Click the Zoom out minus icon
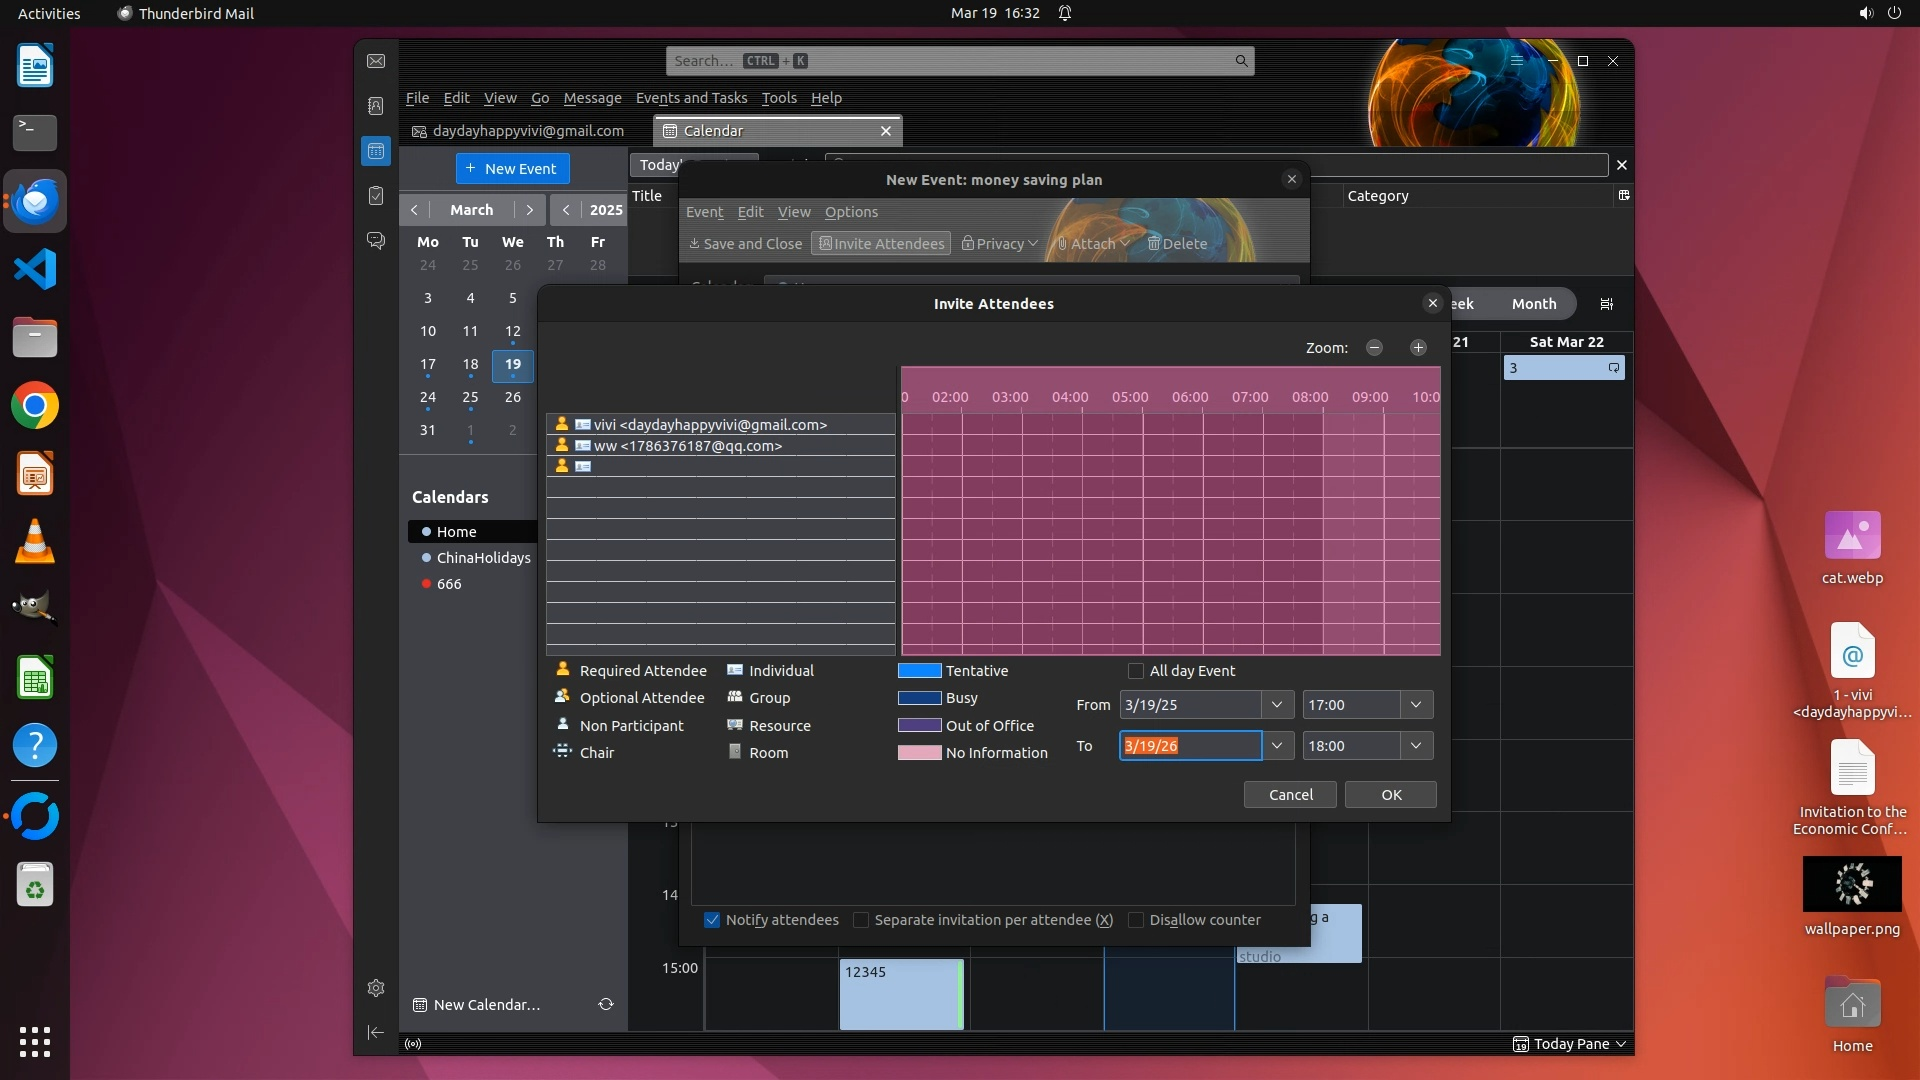Image resolution: width=1920 pixels, height=1080 pixels. coord(1374,347)
